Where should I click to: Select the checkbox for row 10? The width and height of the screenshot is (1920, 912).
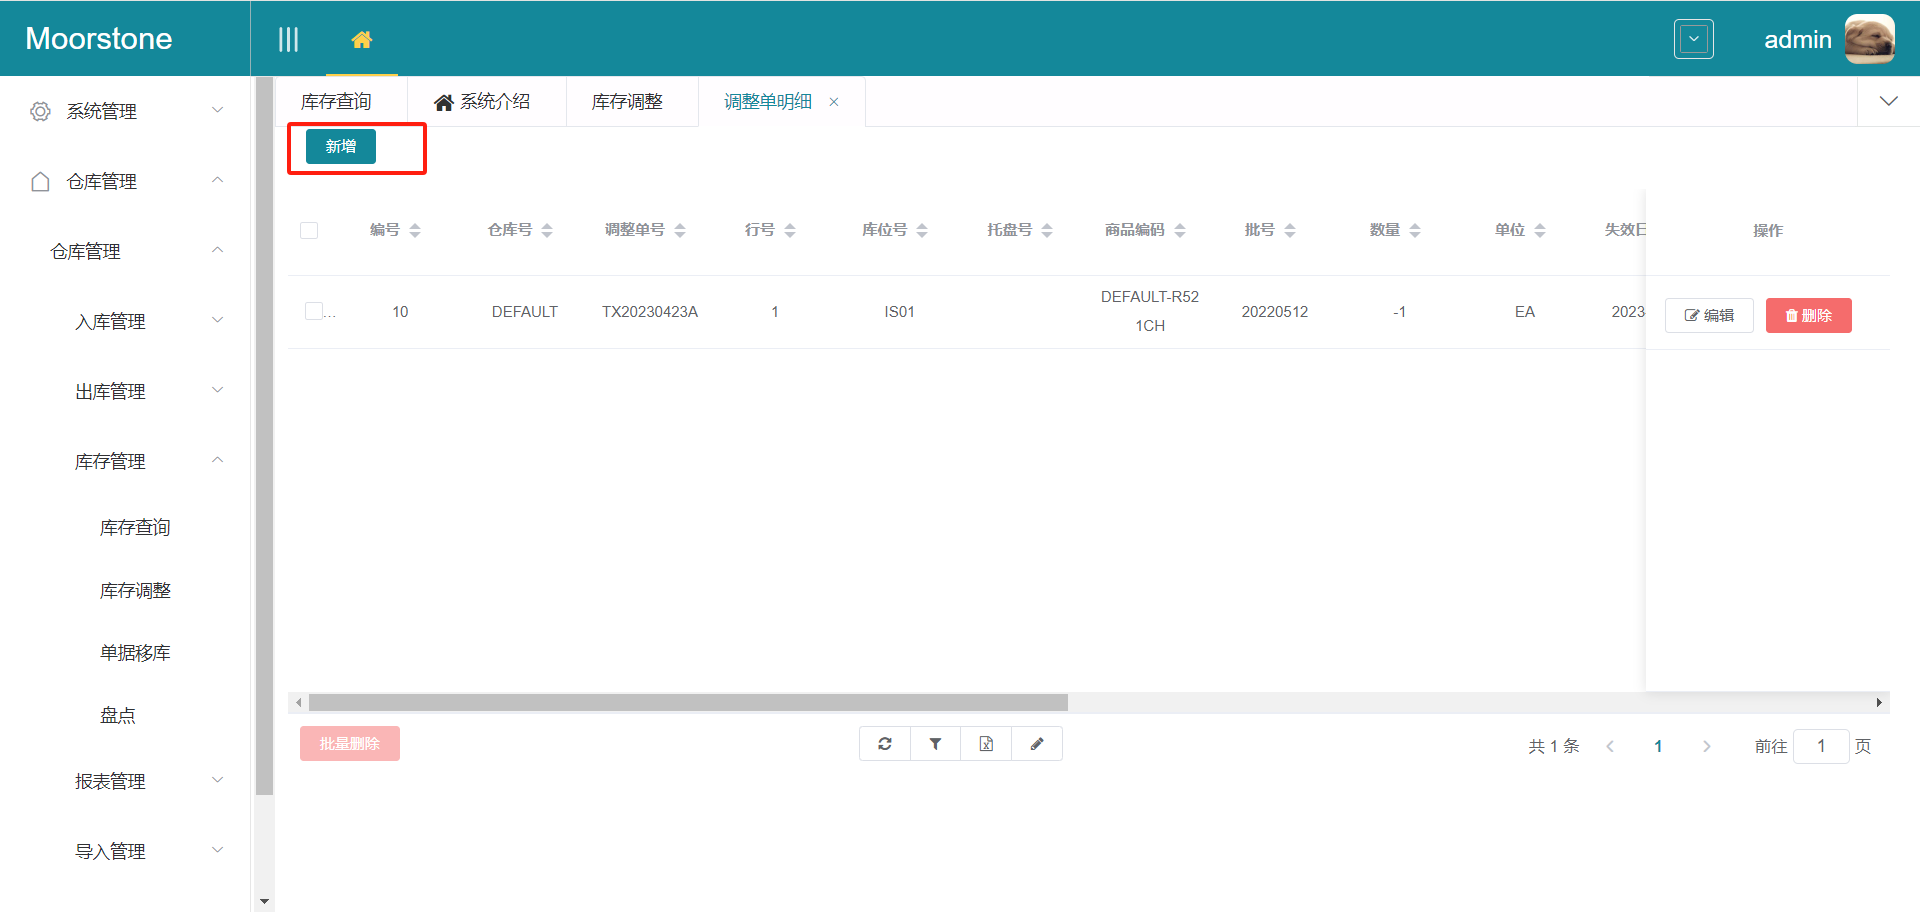[x=314, y=311]
